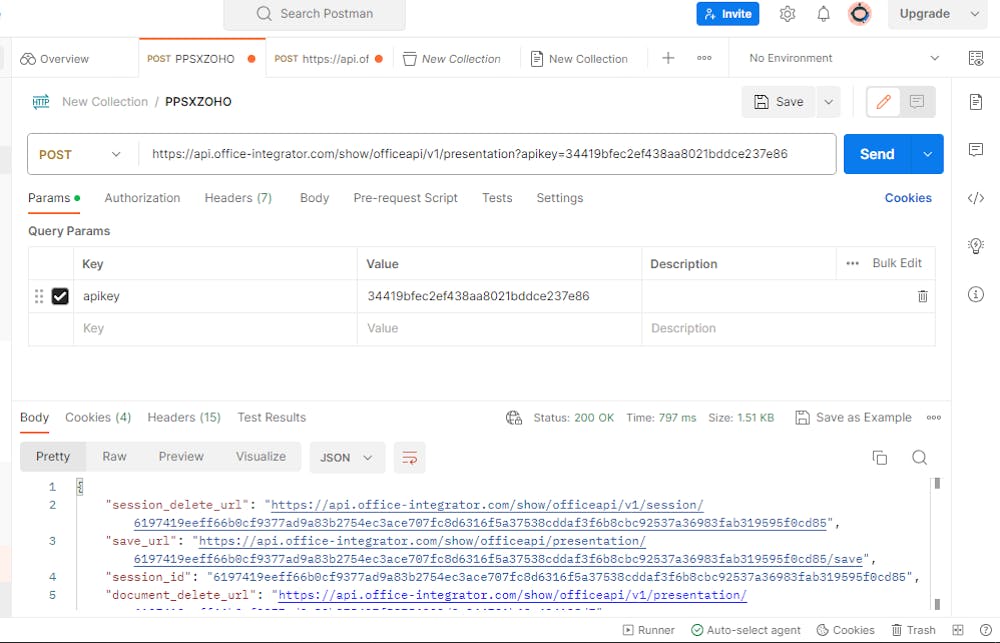This screenshot has width=1000, height=643.
Task: Toggle Auto-select agent in the status bar
Action: coord(746,630)
